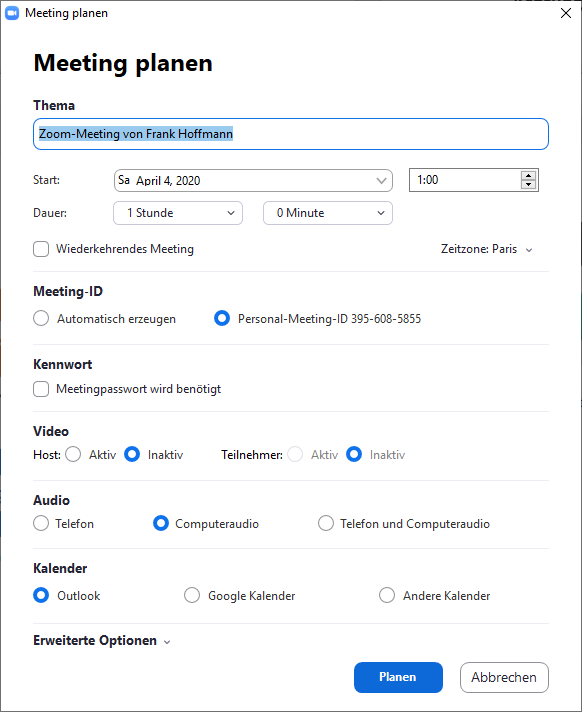Select Google Kalender as calendar
This screenshot has height=712, width=582.
tap(192, 595)
